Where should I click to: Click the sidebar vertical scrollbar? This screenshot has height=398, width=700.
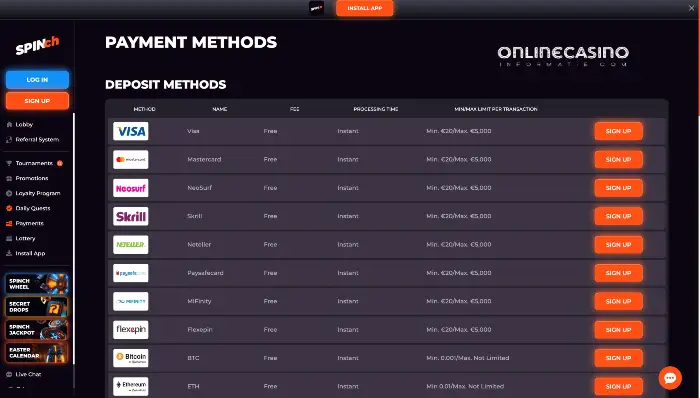point(74,239)
